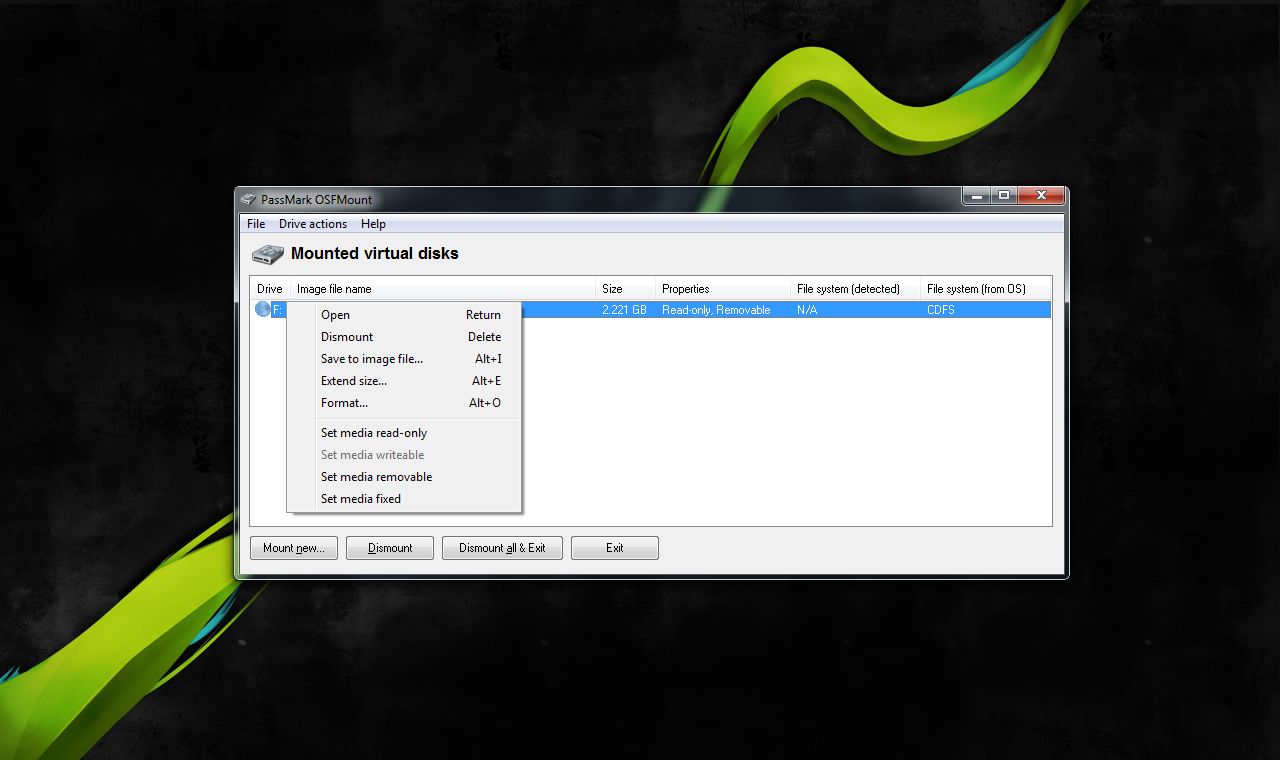
Task: Click the Exit button
Action: pyautogui.click(x=615, y=548)
